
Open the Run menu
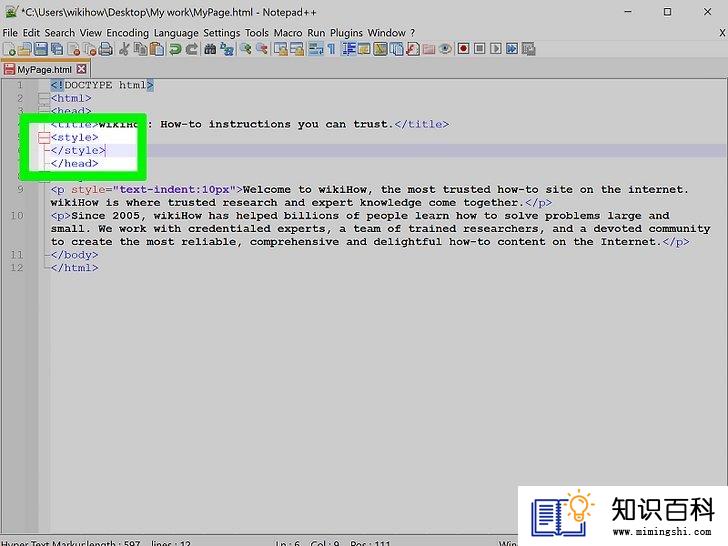click(x=316, y=33)
